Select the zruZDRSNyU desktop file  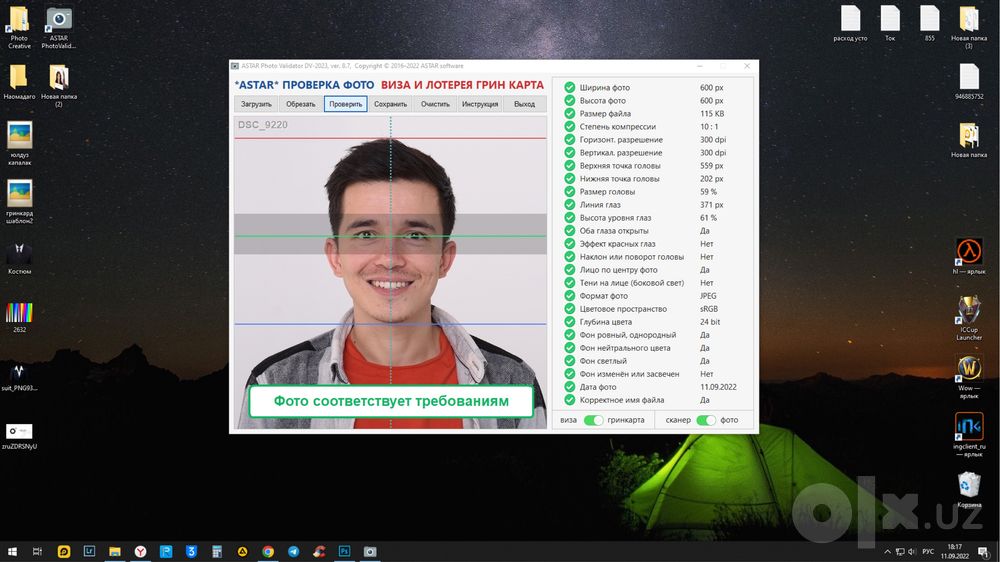click(x=19, y=436)
